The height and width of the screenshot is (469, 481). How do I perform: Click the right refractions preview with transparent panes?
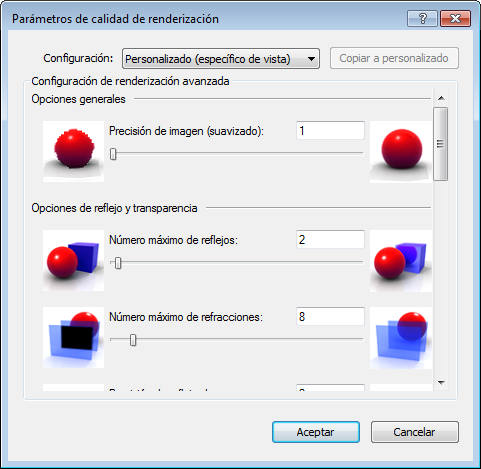pyautogui.click(x=401, y=338)
